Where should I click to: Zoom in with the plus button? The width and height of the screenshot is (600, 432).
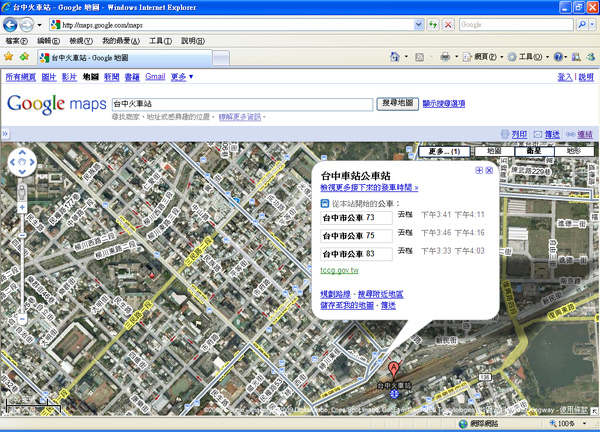(x=22, y=207)
